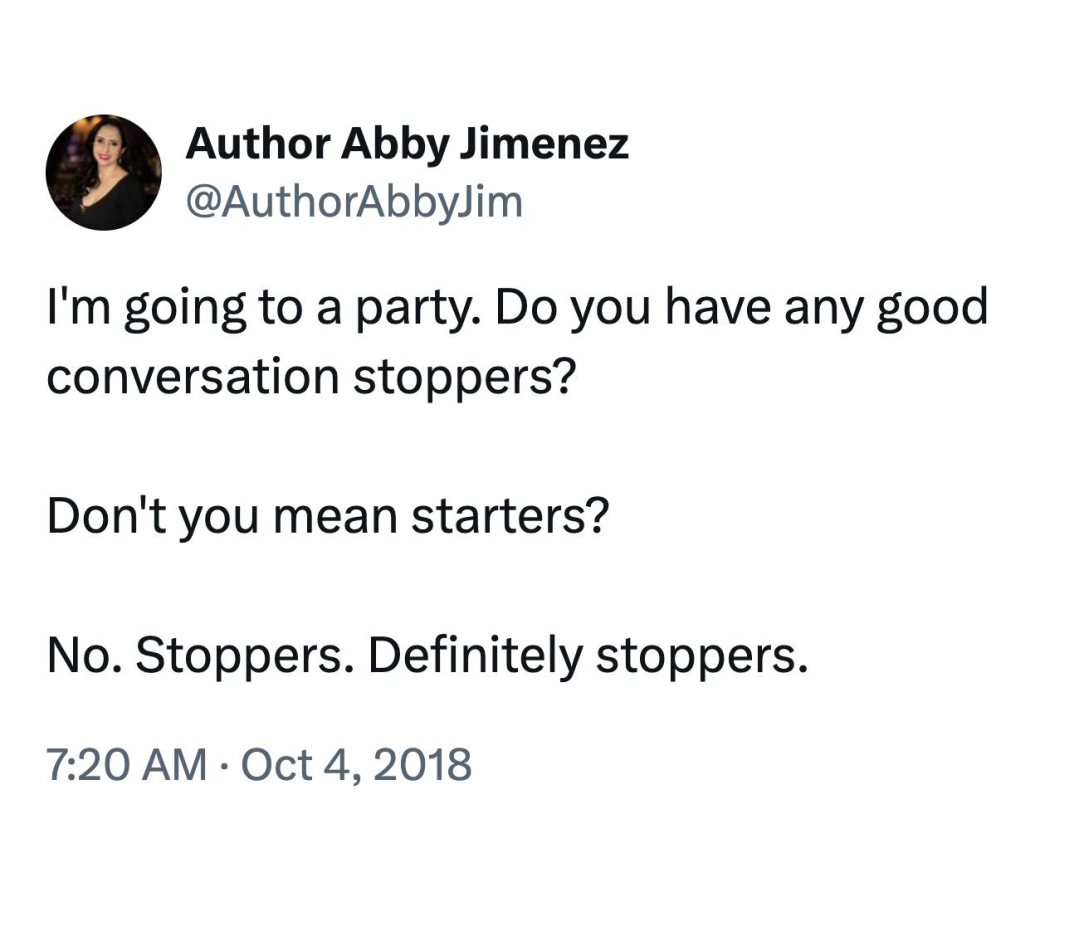
Task: Click the display name Author Abby Jimenez
Action: 407,145
